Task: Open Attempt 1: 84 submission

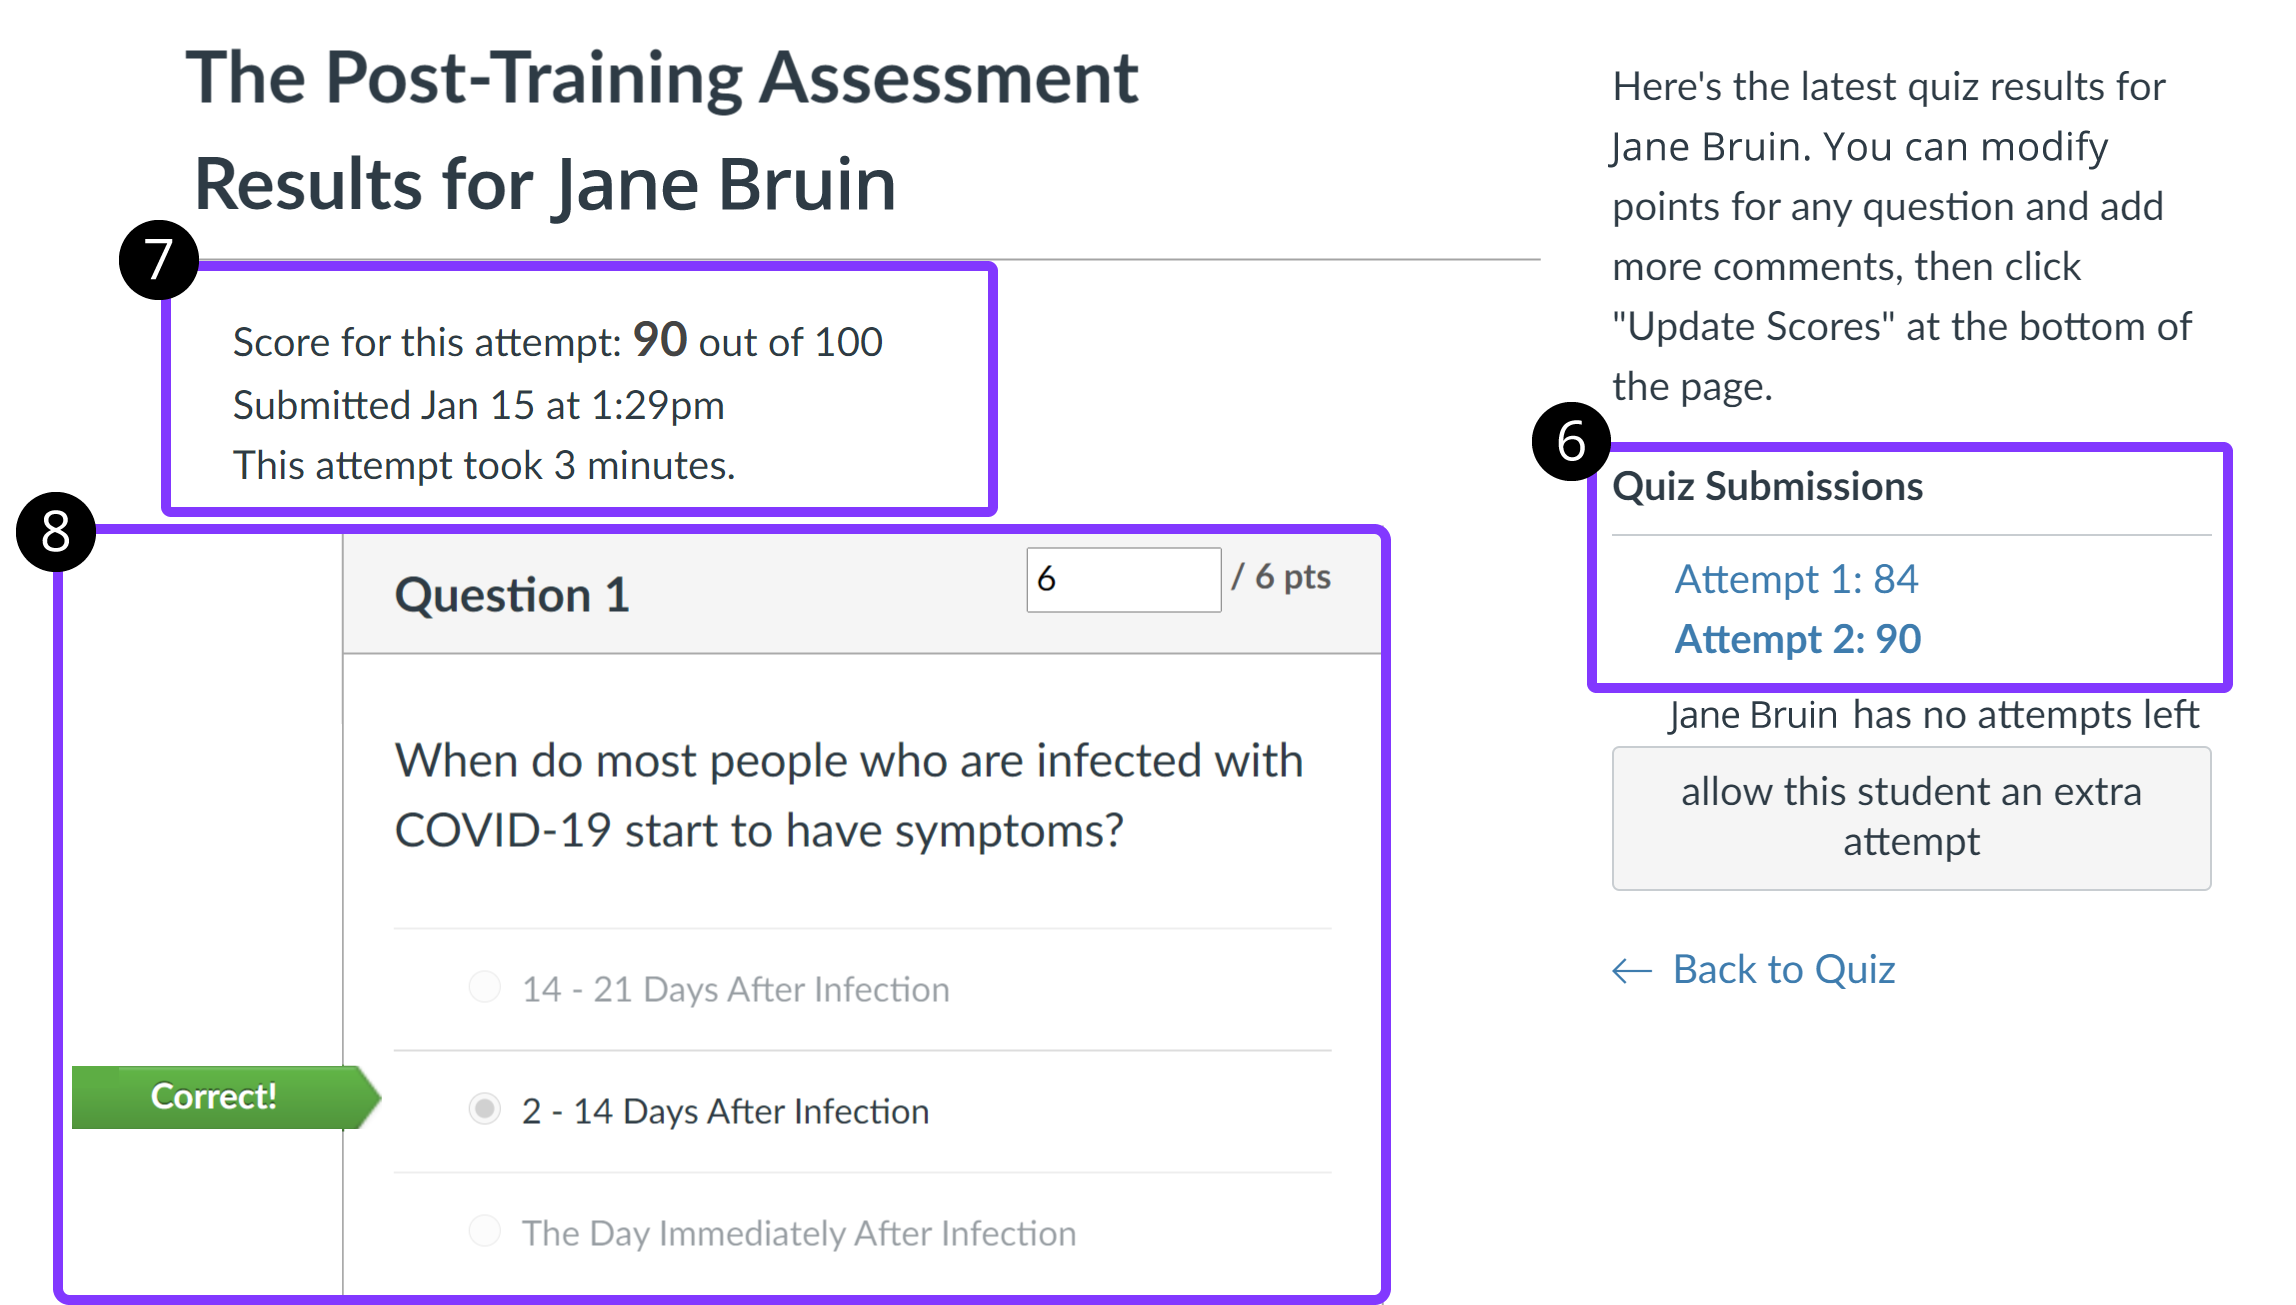Action: 1796,579
